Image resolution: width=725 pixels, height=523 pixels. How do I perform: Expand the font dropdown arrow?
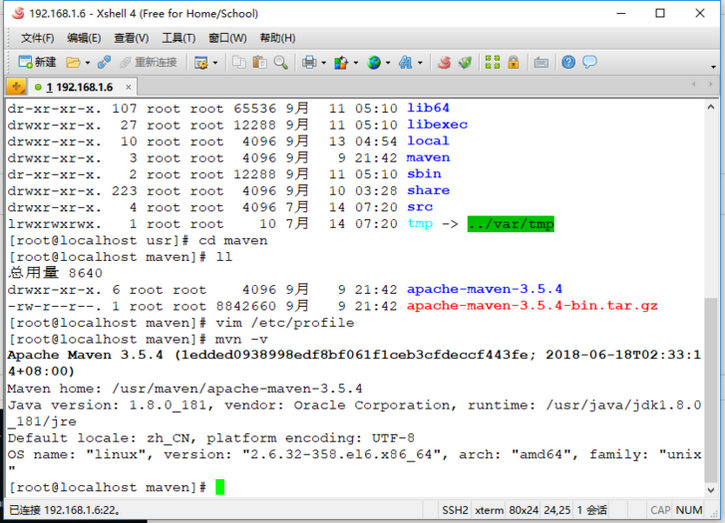pos(419,62)
